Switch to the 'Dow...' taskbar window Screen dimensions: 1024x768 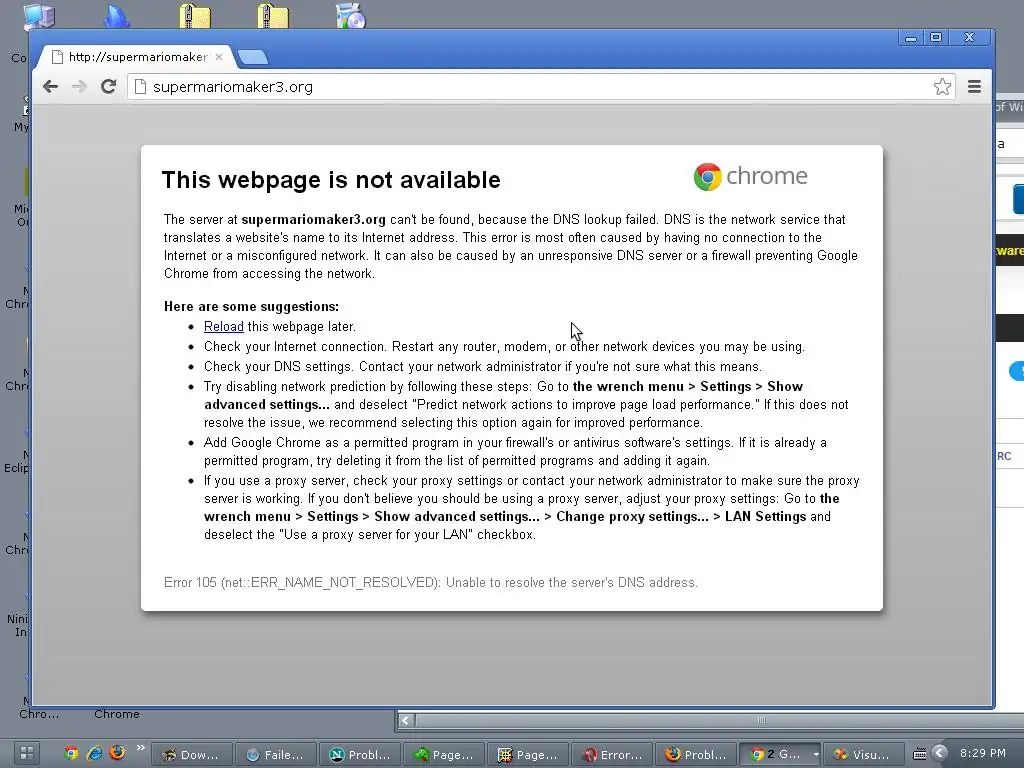(192, 755)
